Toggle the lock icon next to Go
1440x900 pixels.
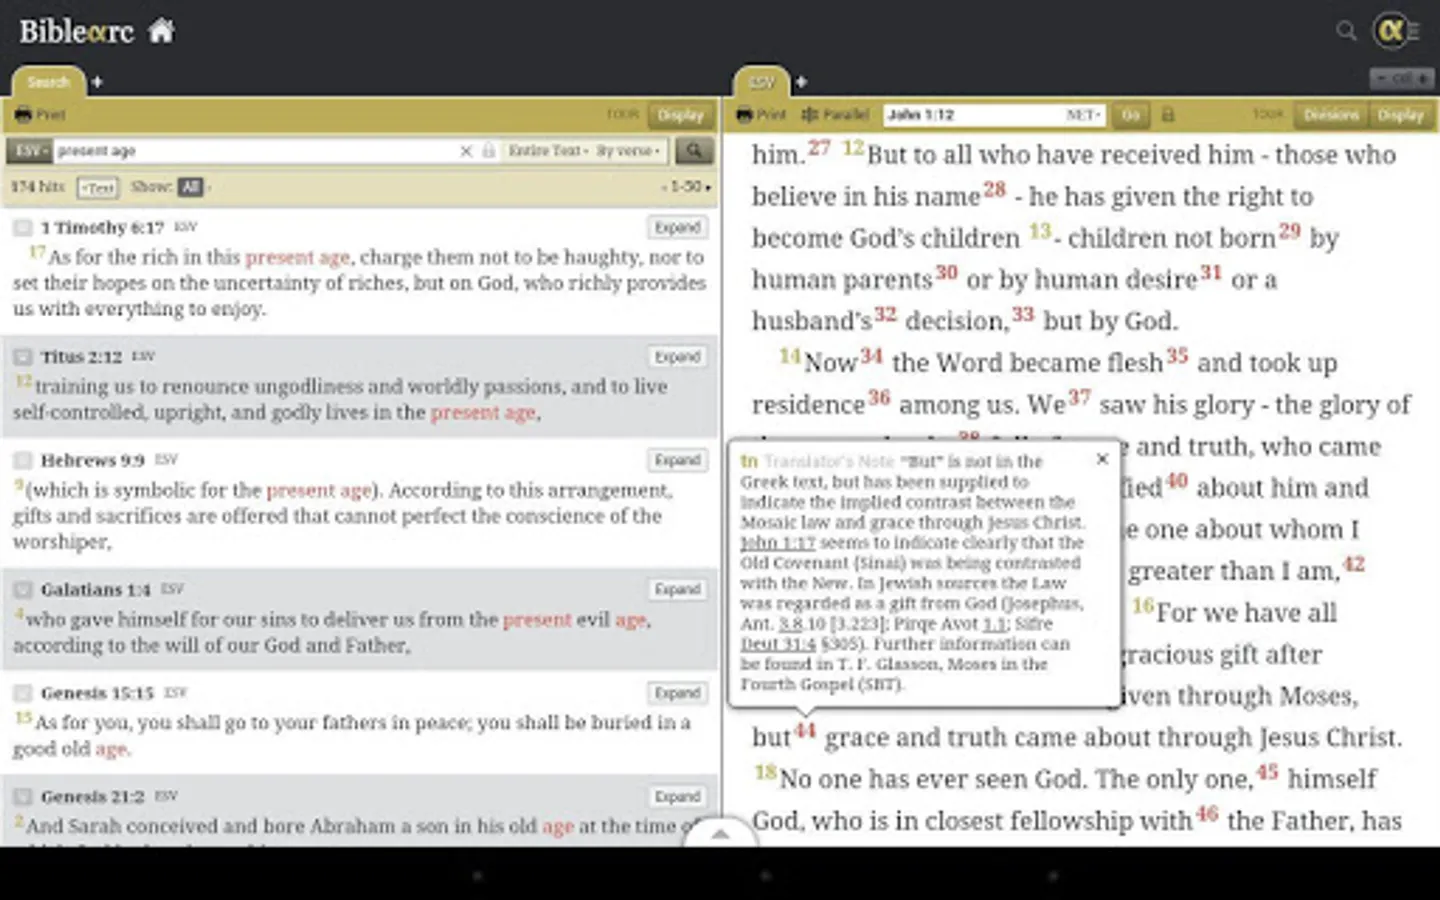1167,115
